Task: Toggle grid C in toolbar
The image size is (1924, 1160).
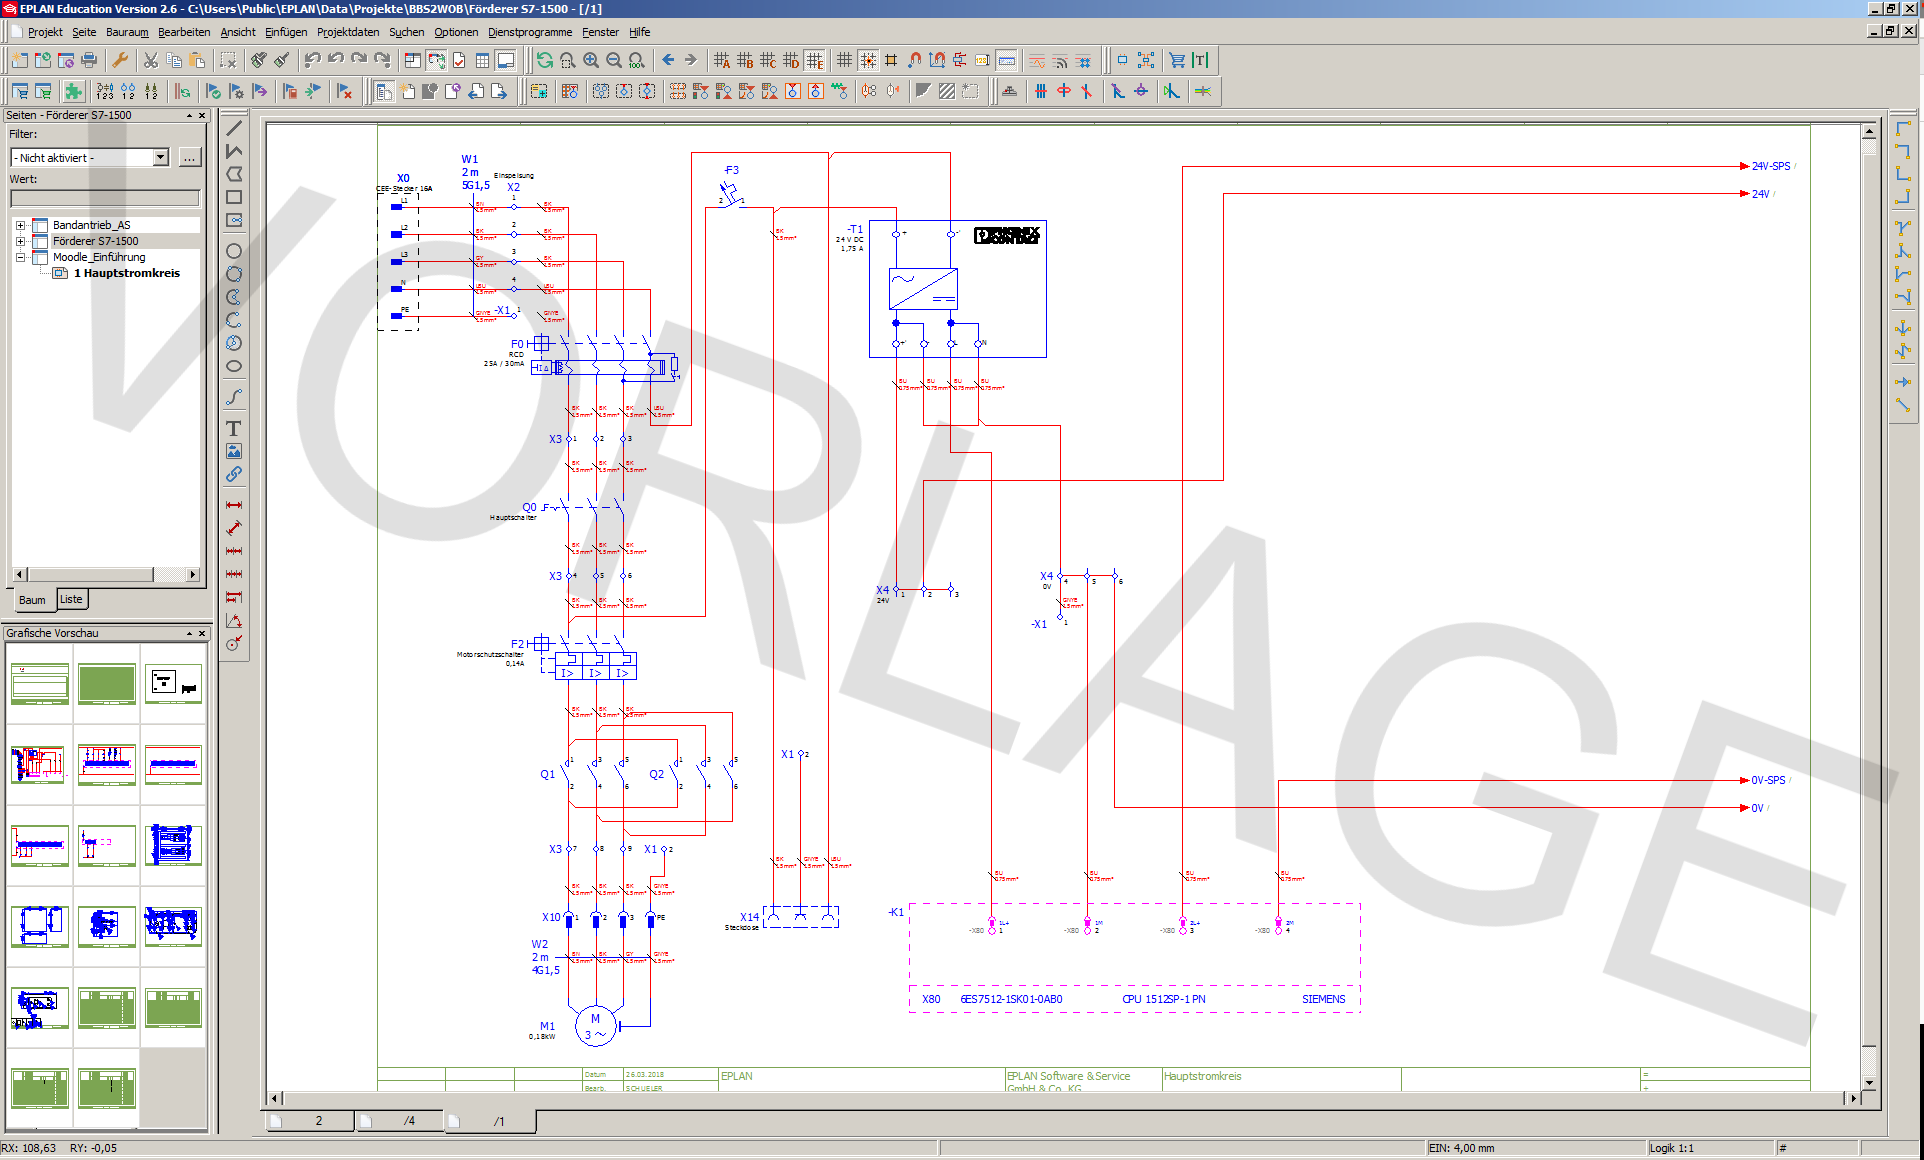Action: click(768, 60)
